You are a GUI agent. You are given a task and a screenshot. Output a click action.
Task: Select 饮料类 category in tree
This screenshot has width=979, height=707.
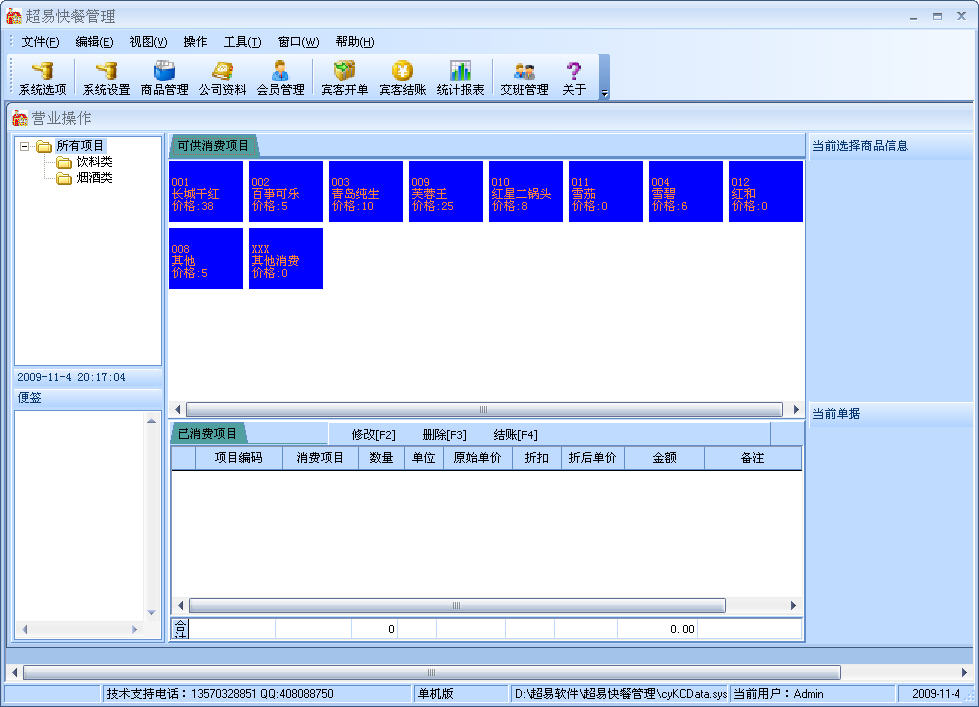pos(94,162)
